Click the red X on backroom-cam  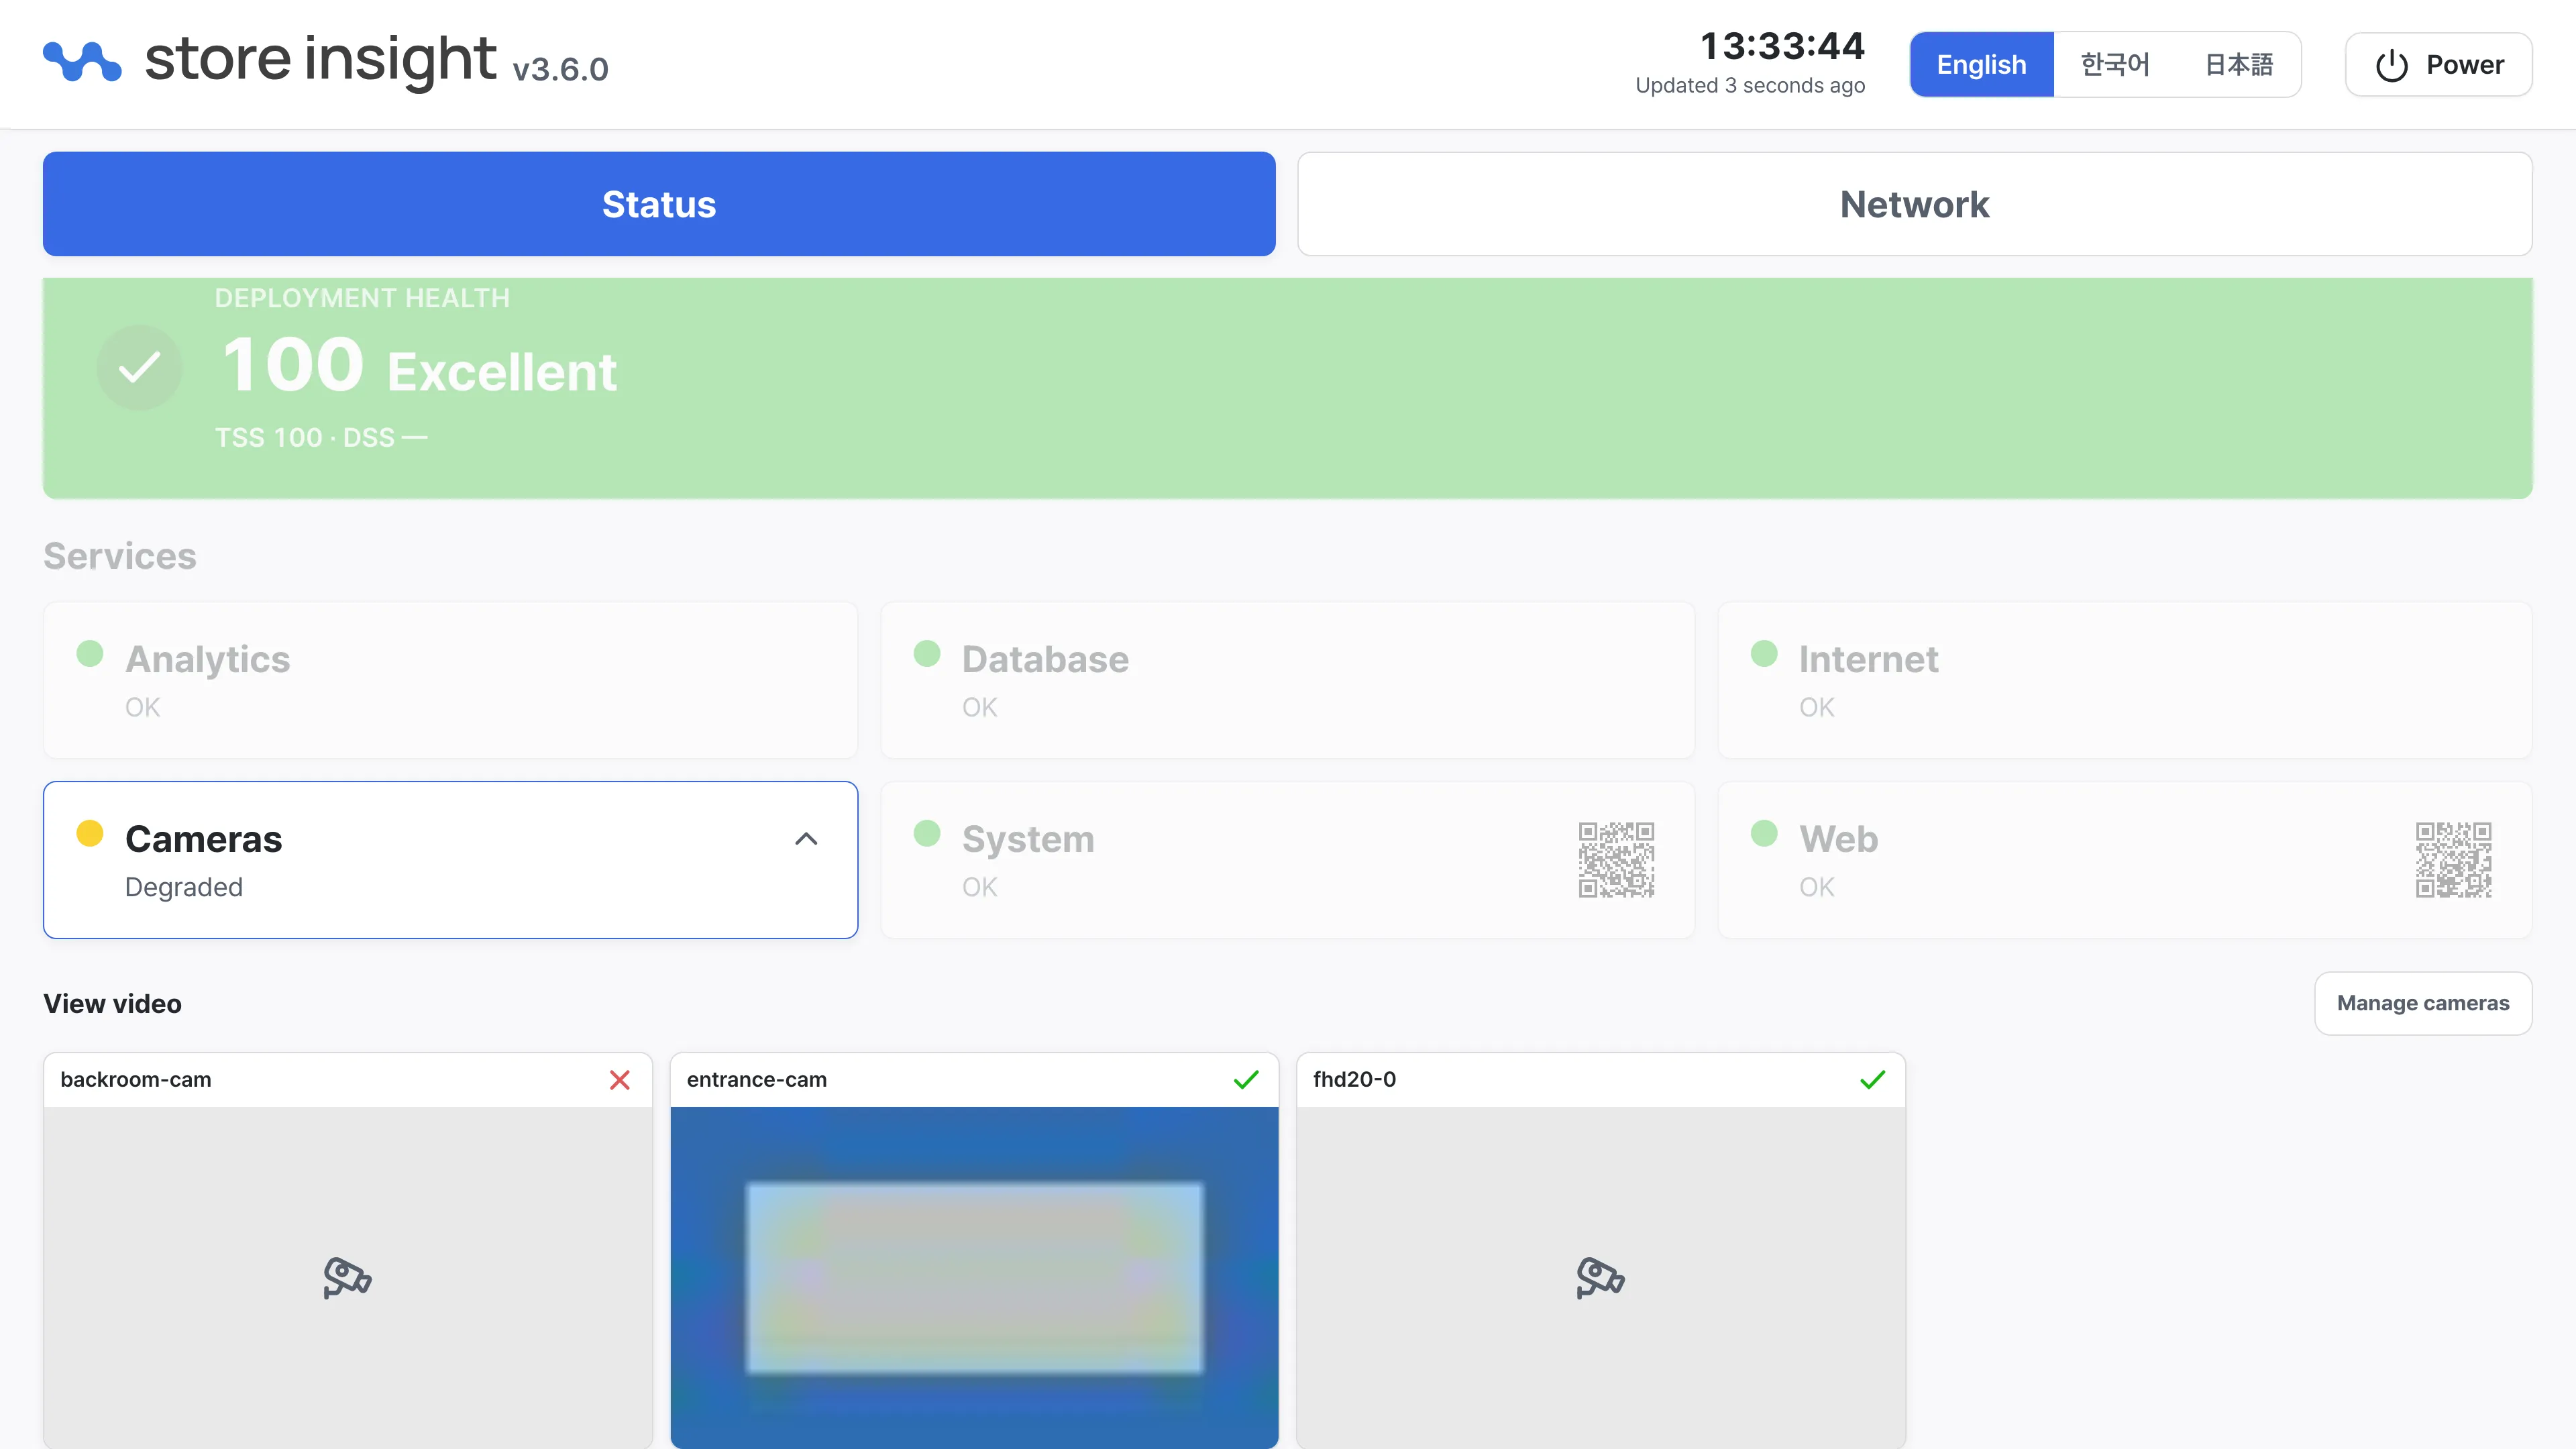pyautogui.click(x=620, y=1080)
